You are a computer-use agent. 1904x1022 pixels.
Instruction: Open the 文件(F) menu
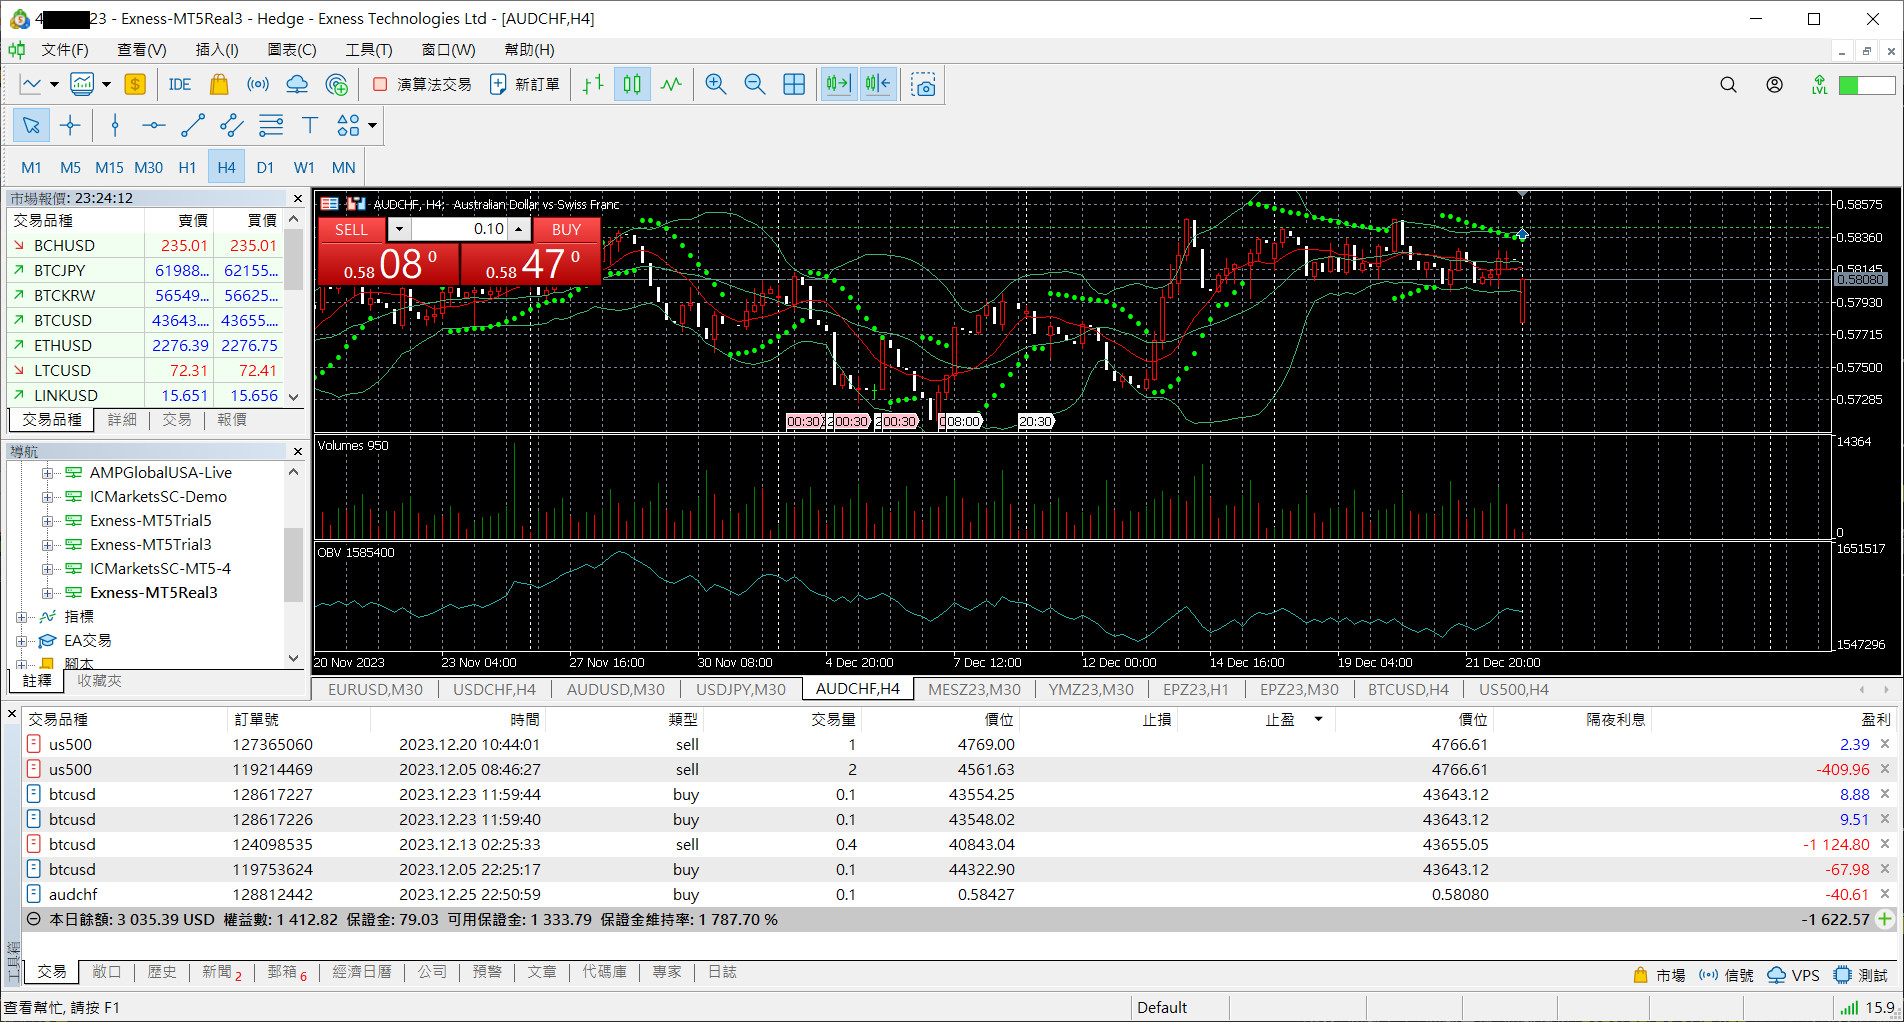click(x=65, y=49)
